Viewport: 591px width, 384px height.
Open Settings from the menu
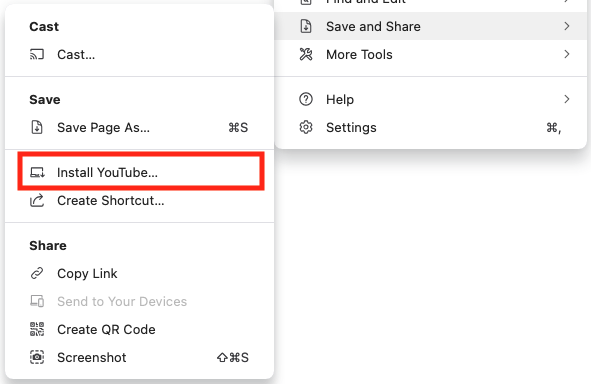tap(430, 127)
